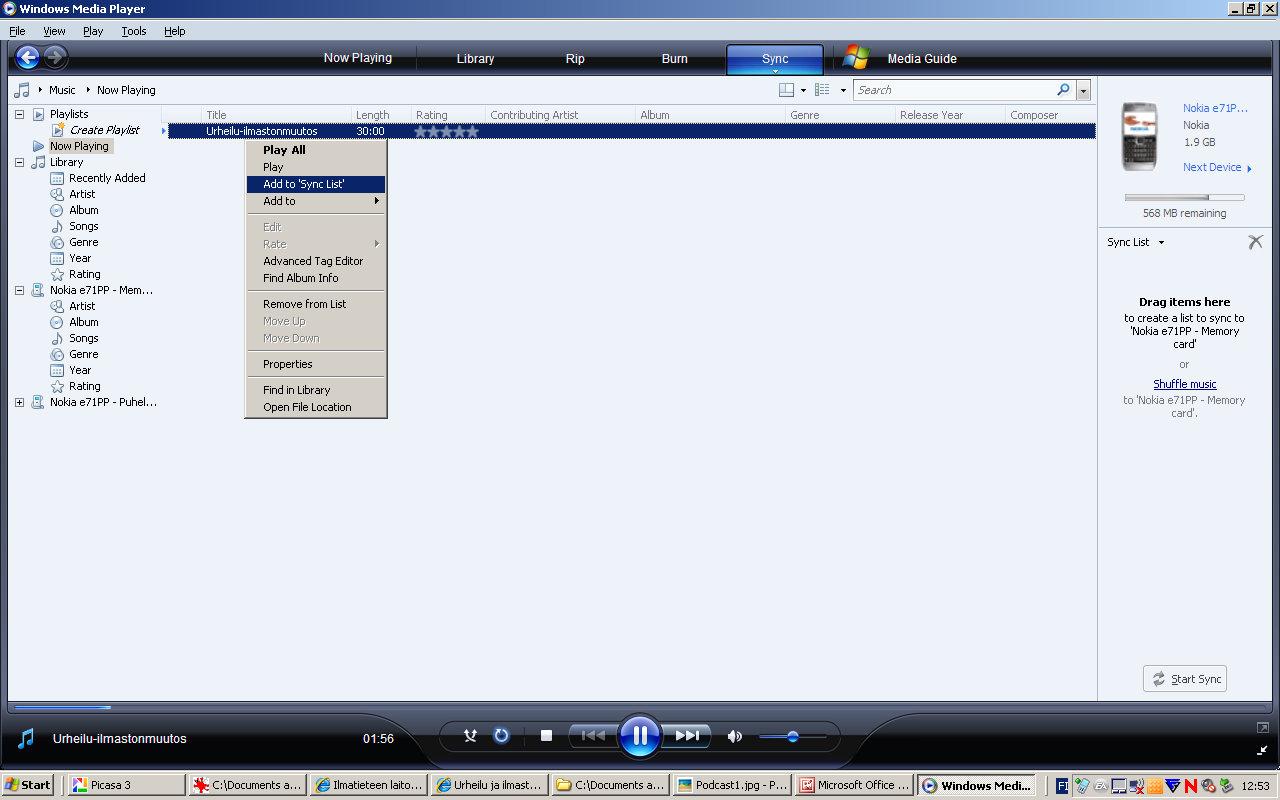Click the Nokia e71PP phone thumbnail
This screenshot has width=1280, height=800.
pyautogui.click(x=1140, y=136)
